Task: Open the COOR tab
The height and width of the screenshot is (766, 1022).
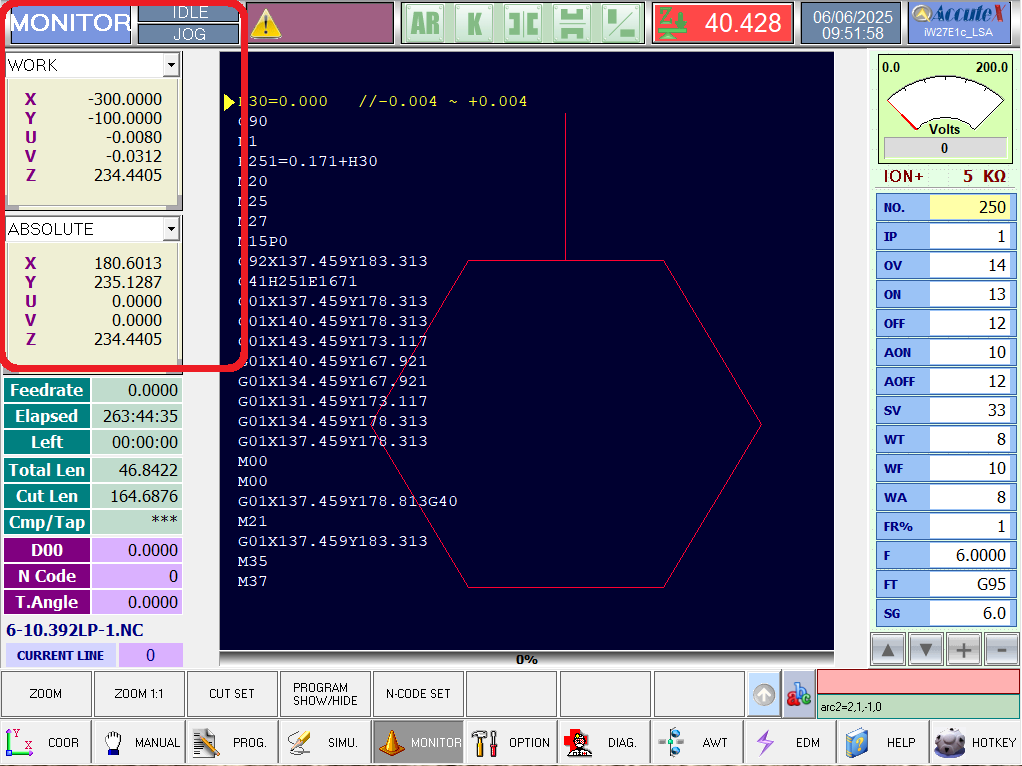Action: pyautogui.click(x=46, y=743)
